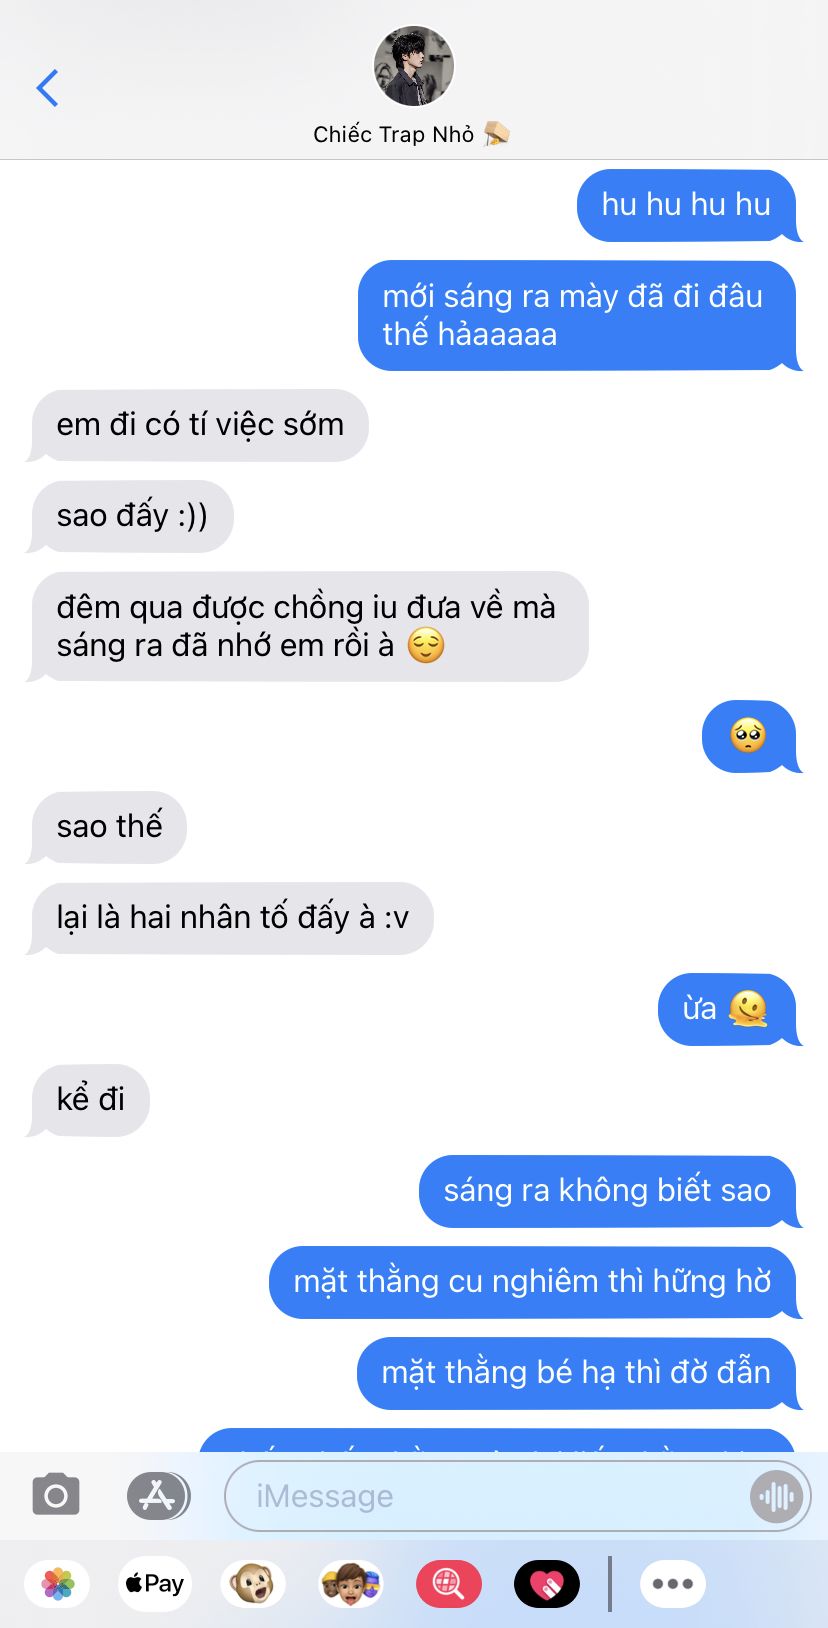Select the 'sao đấy :))' message bubble
Viewport: 828px width, 1628px height.
tap(131, 517)
